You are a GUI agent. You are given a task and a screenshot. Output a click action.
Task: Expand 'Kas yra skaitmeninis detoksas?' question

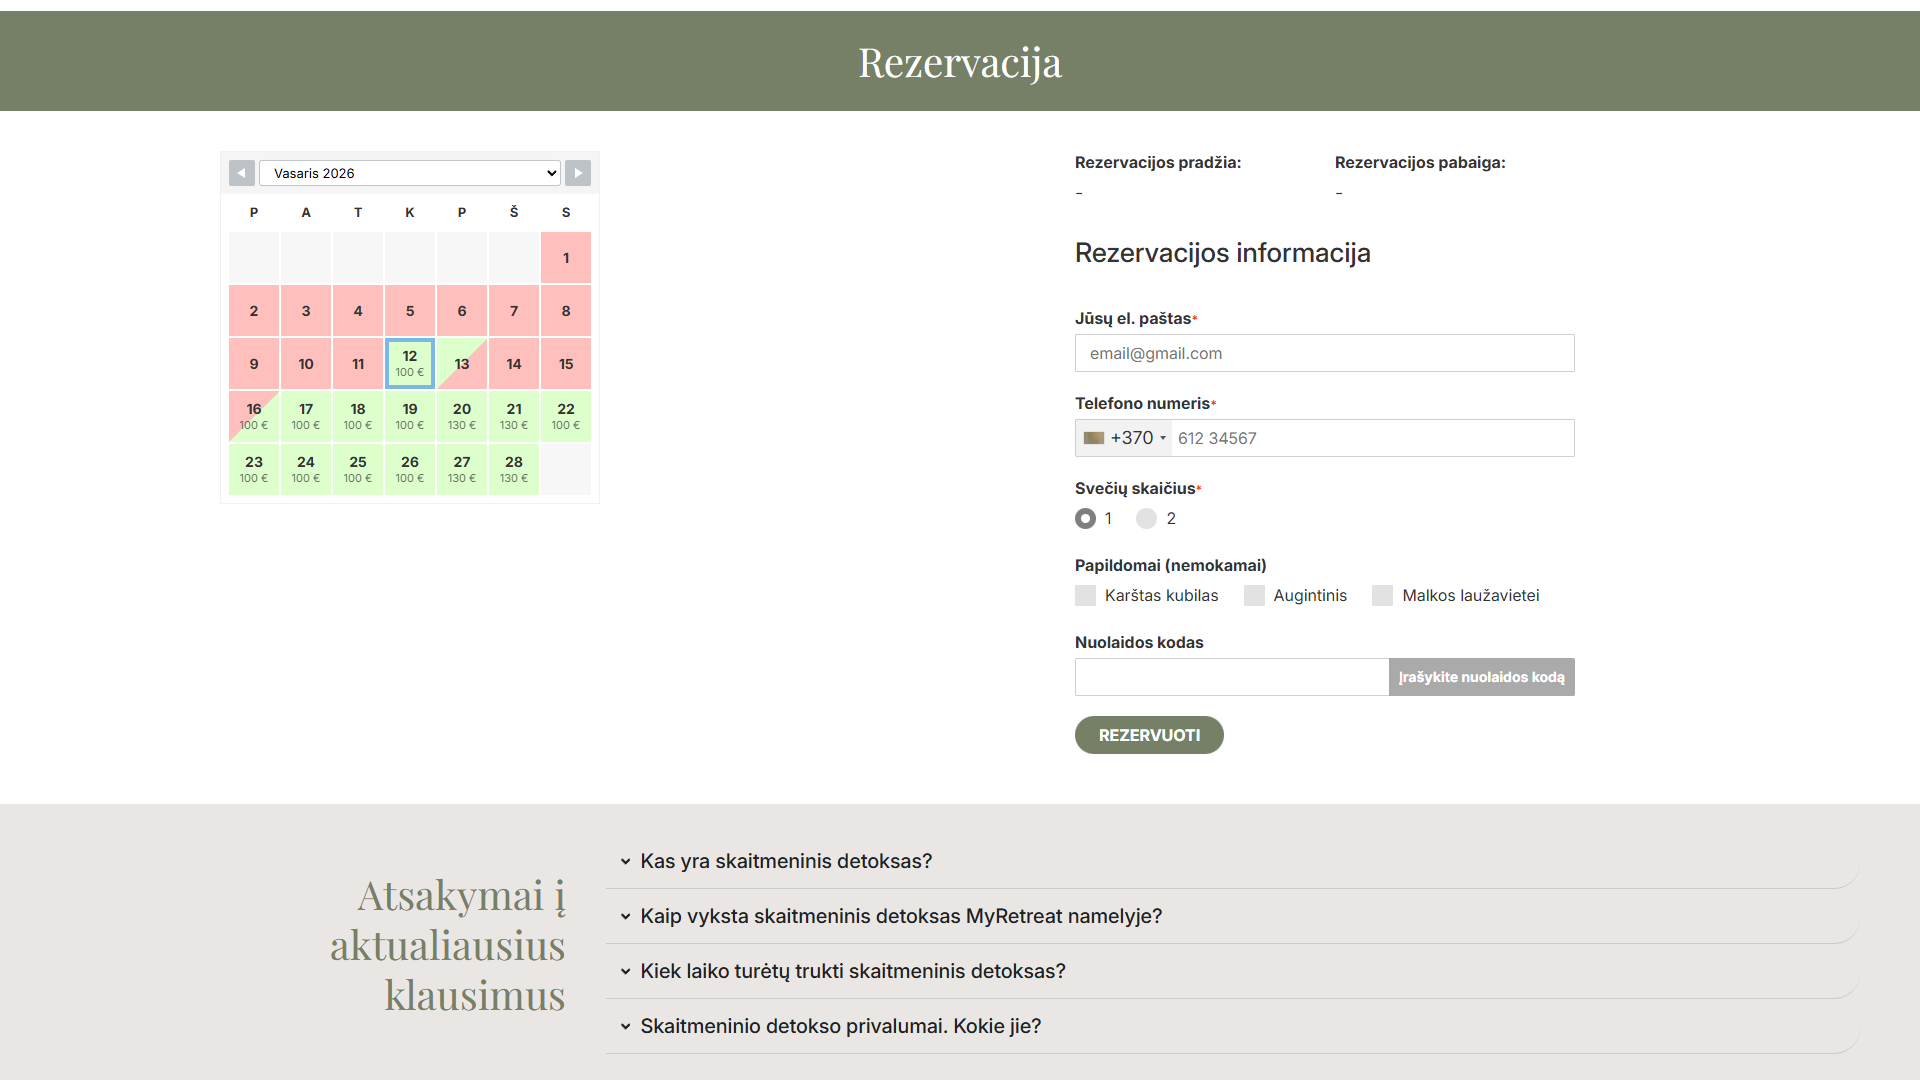coord(786,861)
